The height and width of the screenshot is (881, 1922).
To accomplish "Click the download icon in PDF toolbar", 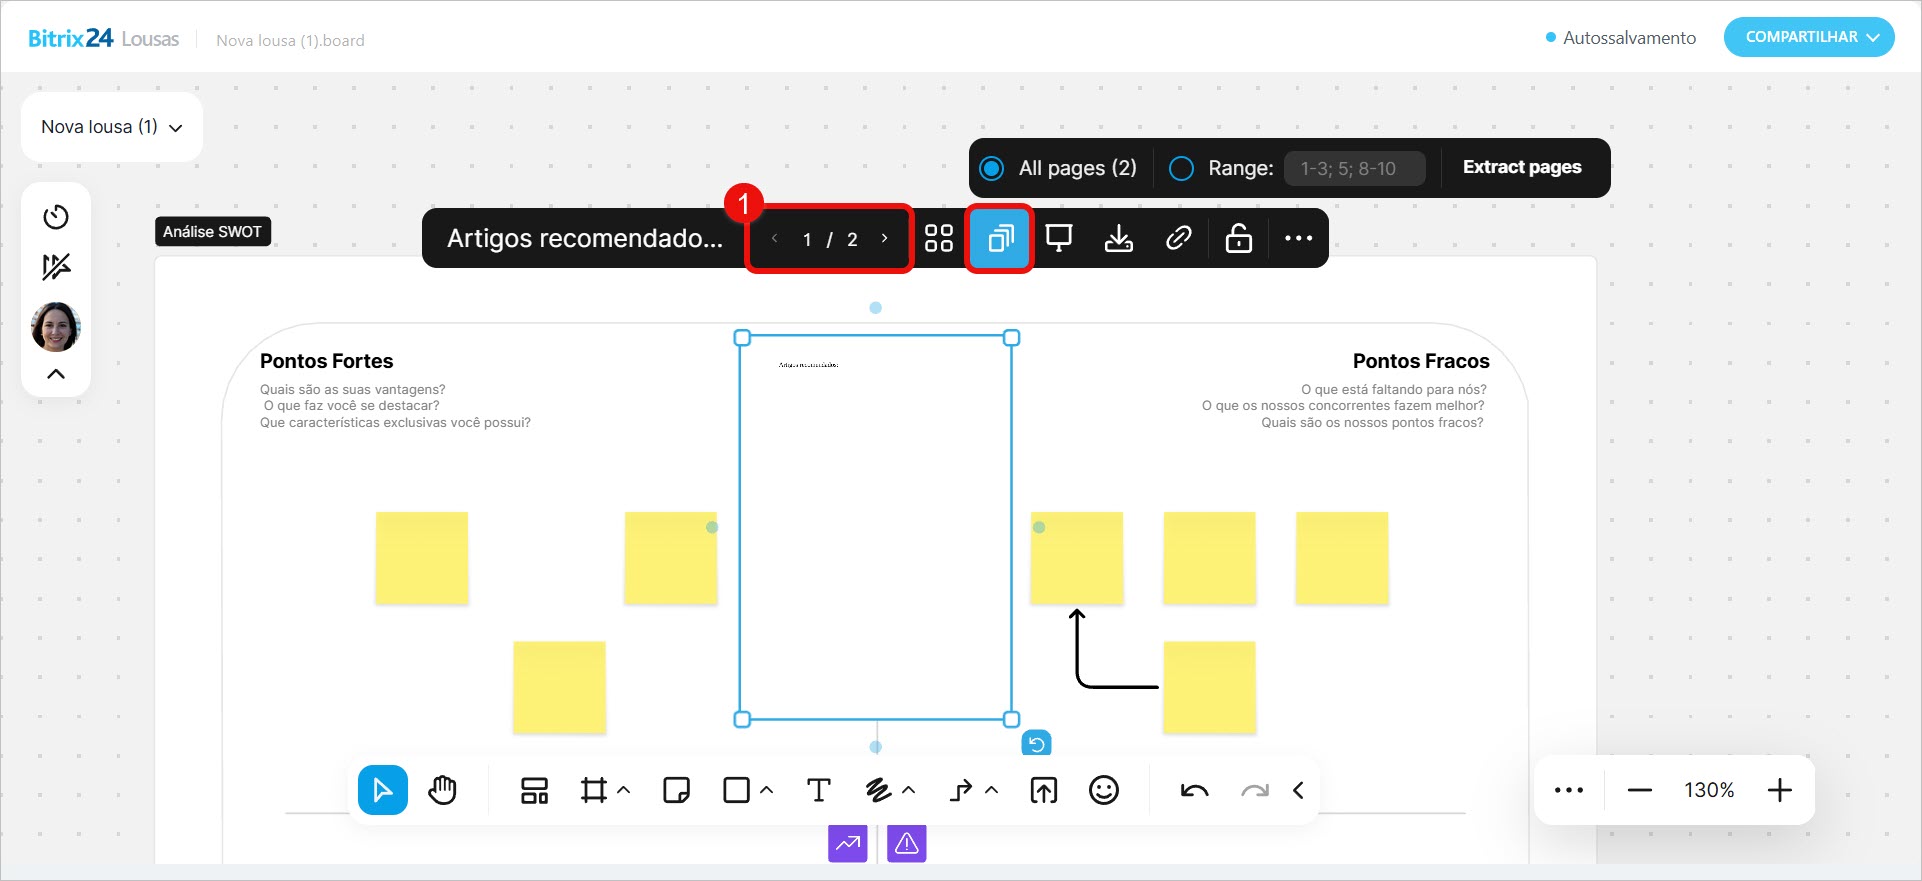I will (1118, 238).
